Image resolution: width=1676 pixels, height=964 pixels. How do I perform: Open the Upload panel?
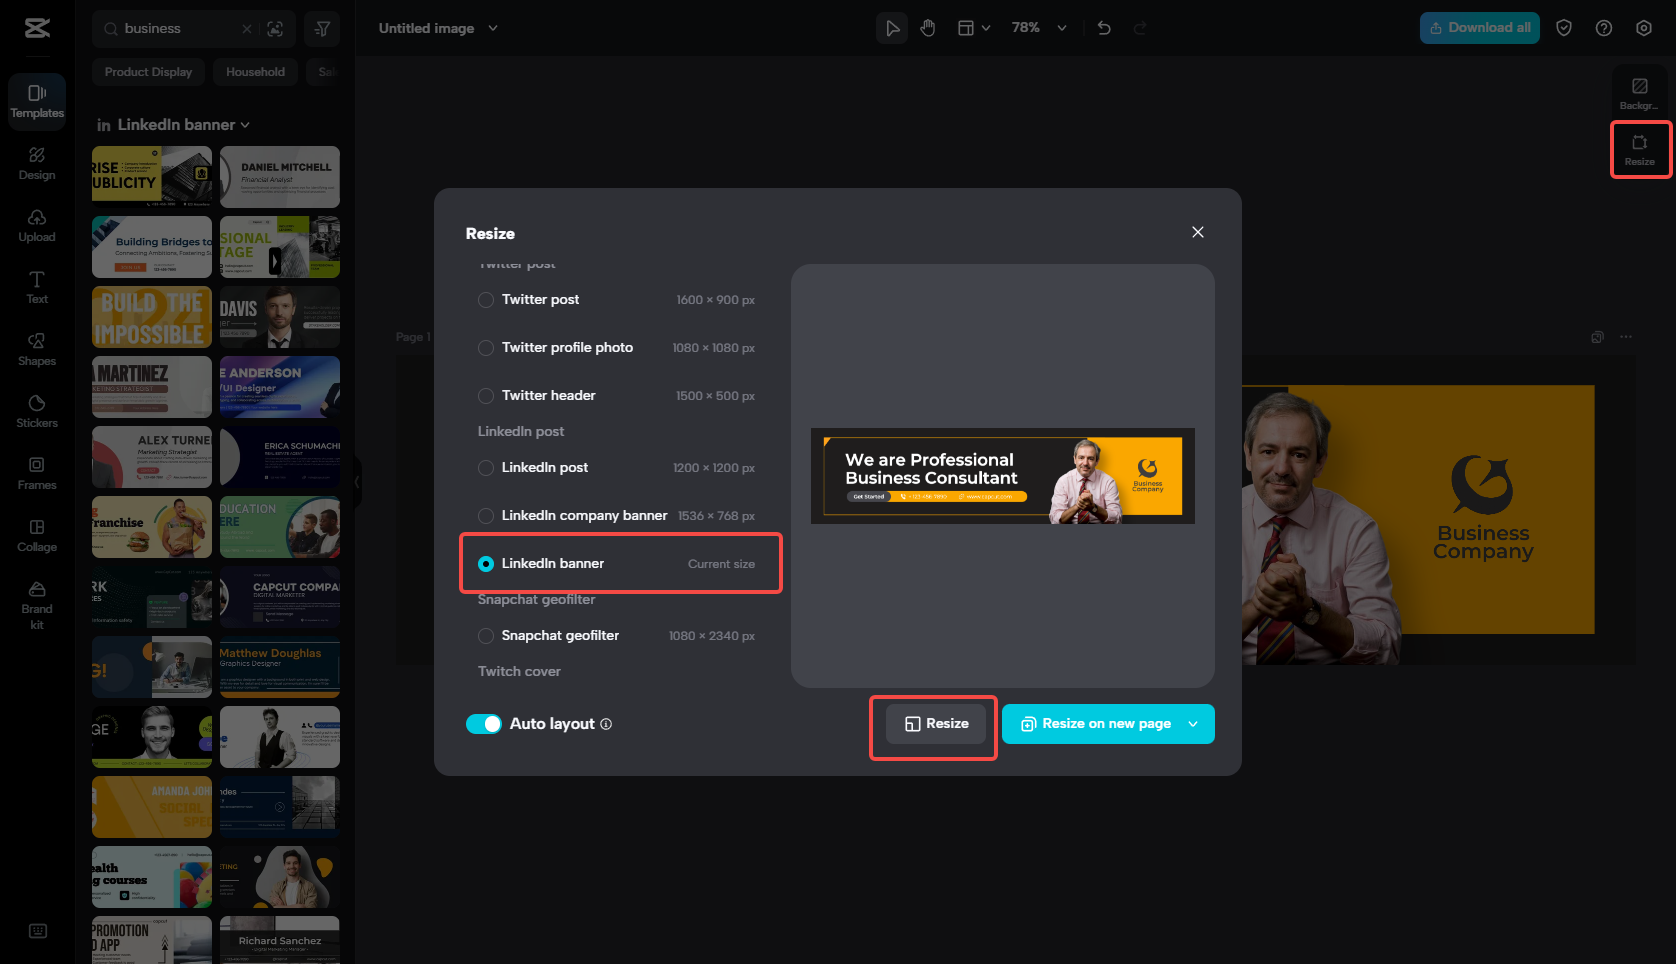36,226
